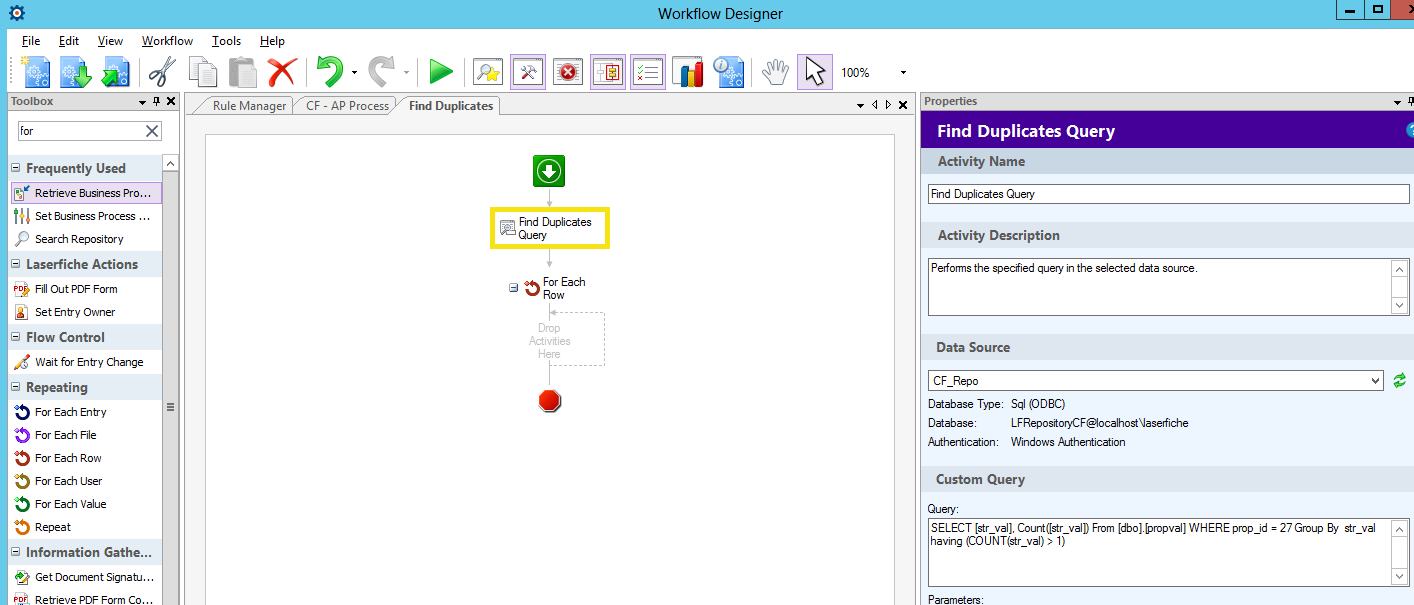1414x605 pixels.
Task: Open the 100% zoom level dropdown
Action: [x=903, y=73]
